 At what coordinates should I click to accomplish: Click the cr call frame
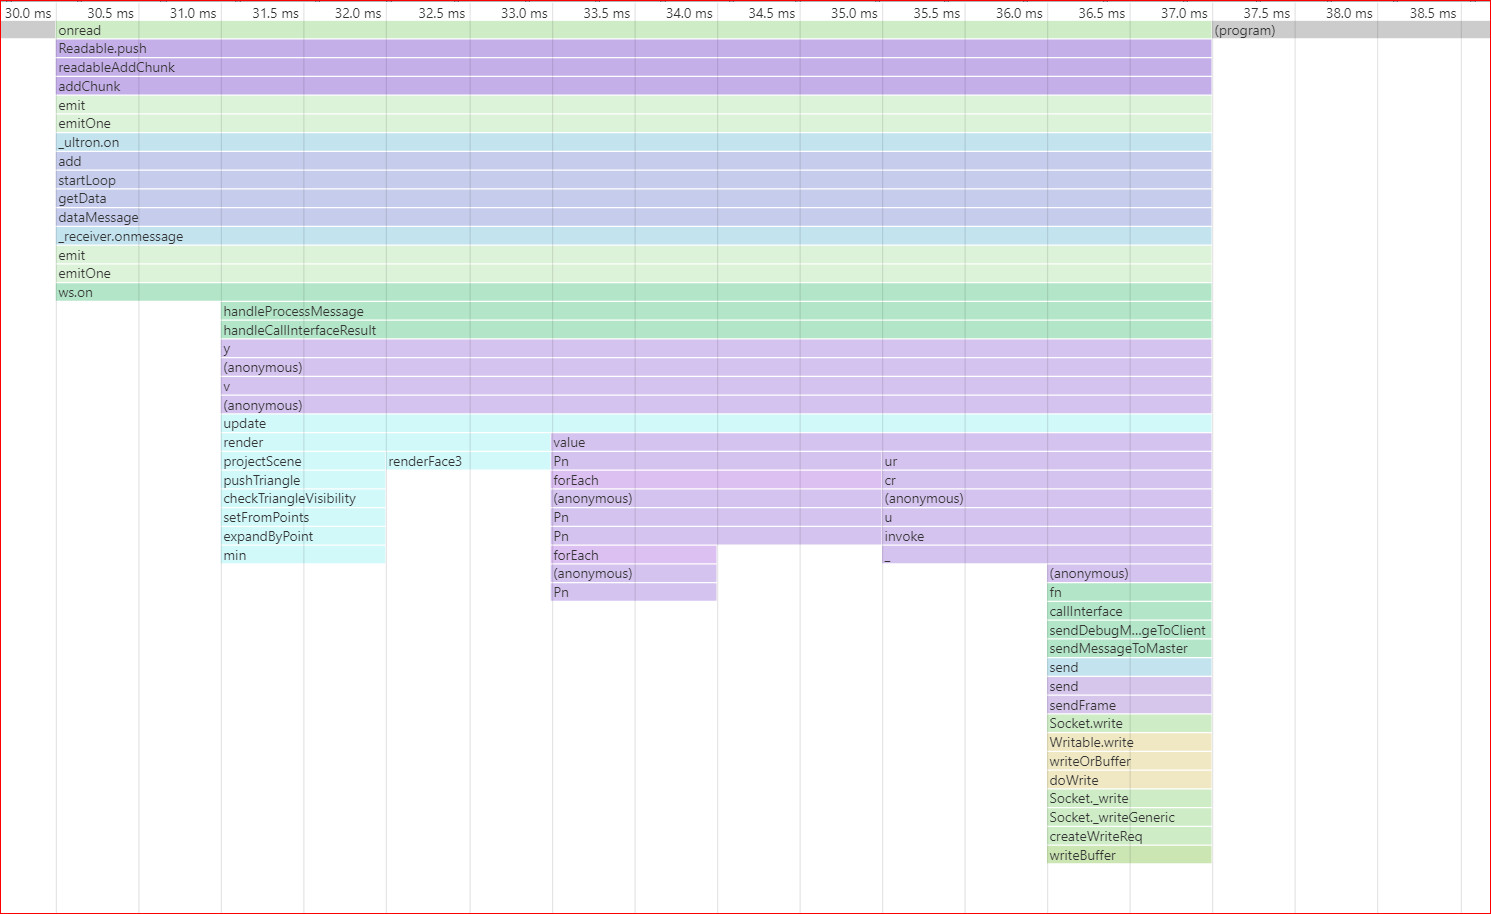tap(1047, 480)
